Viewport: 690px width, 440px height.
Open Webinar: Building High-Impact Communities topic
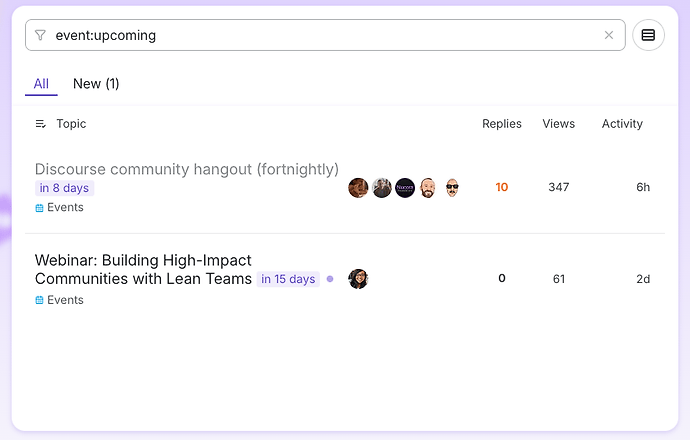(x=143, y=269)
